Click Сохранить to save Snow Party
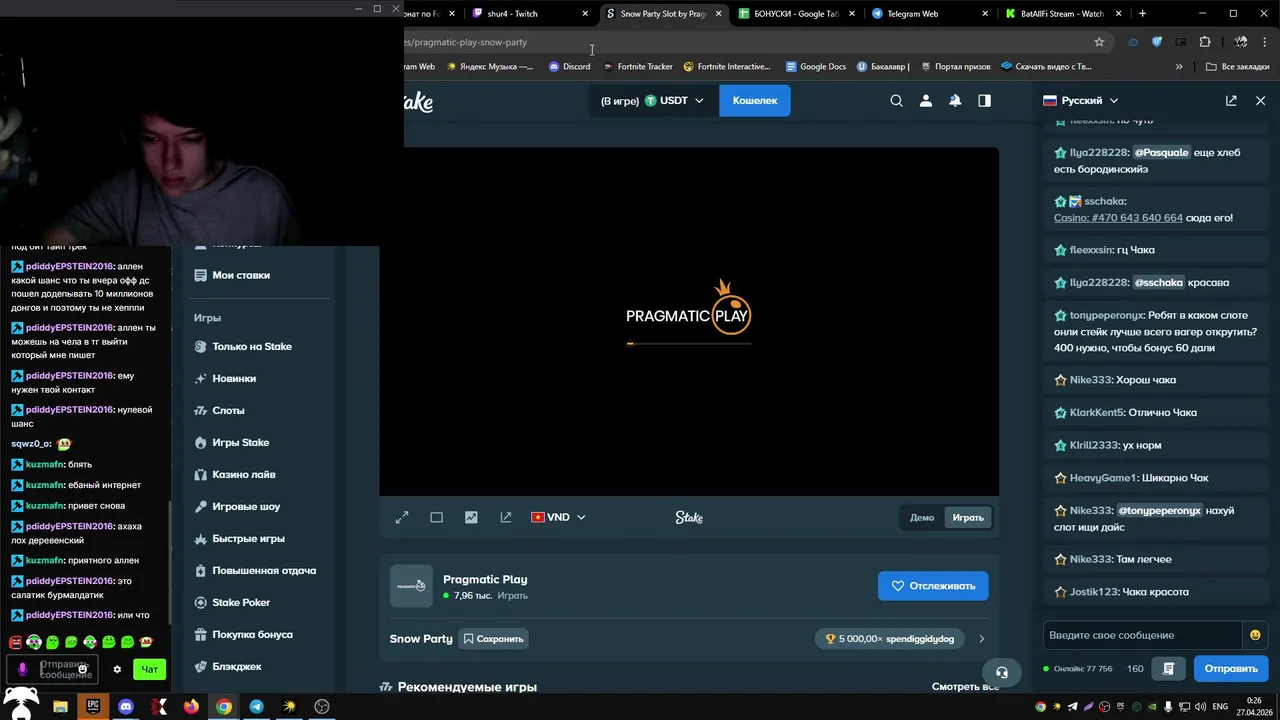1280x720 pixels. click(493, 638)
